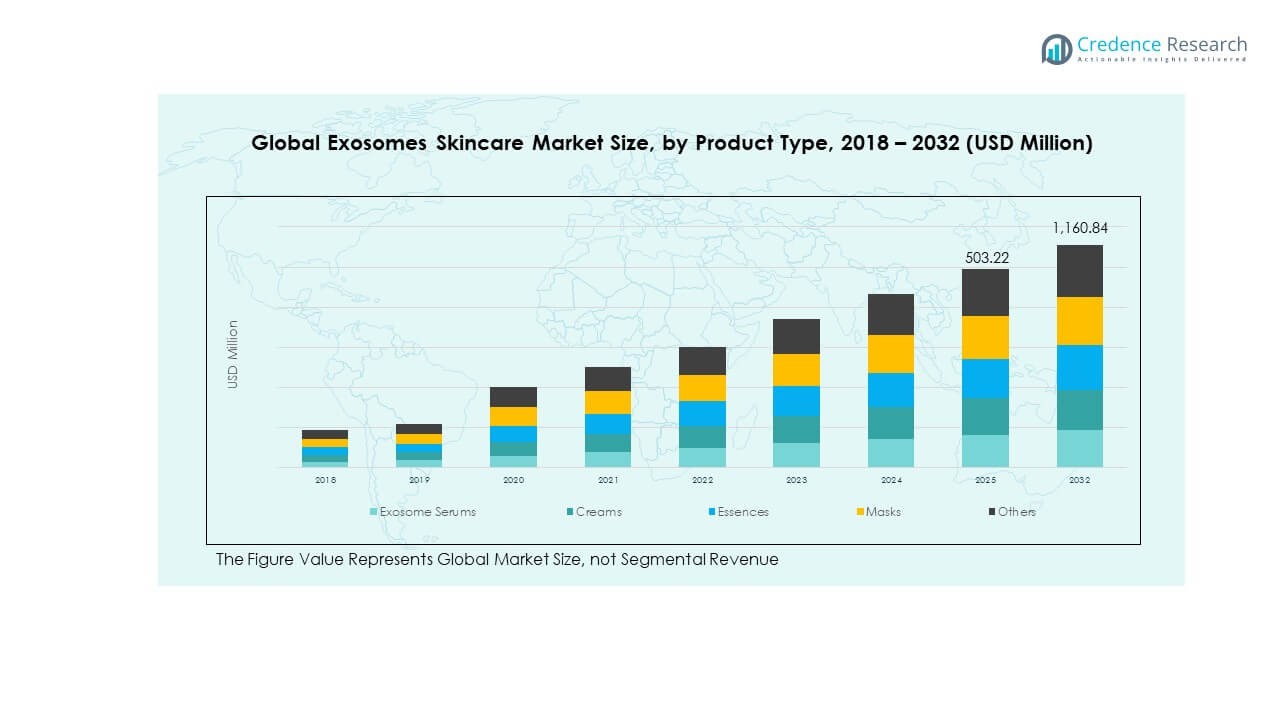This screenshot has width=1280, height=720.
Task: Click the Creams segment of 2023 bar
Action: [x=796, y=429]
